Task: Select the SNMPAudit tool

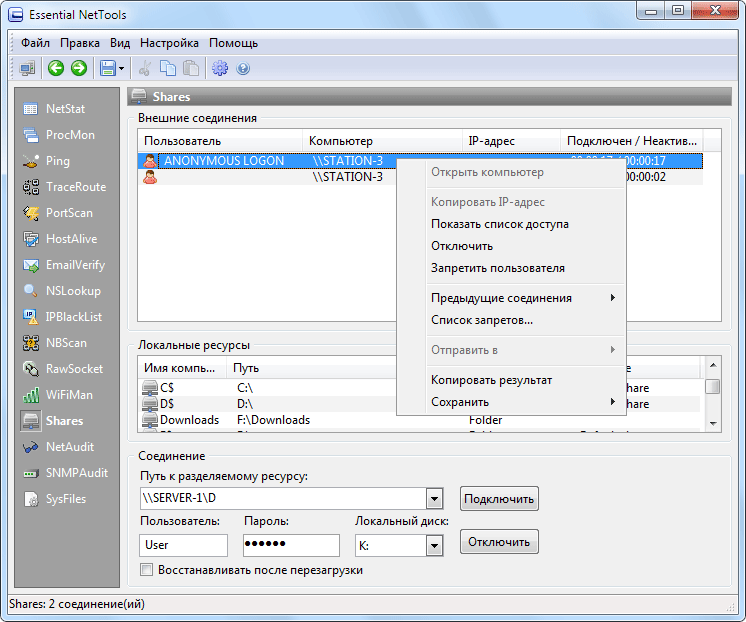Action: pos(66,473)
